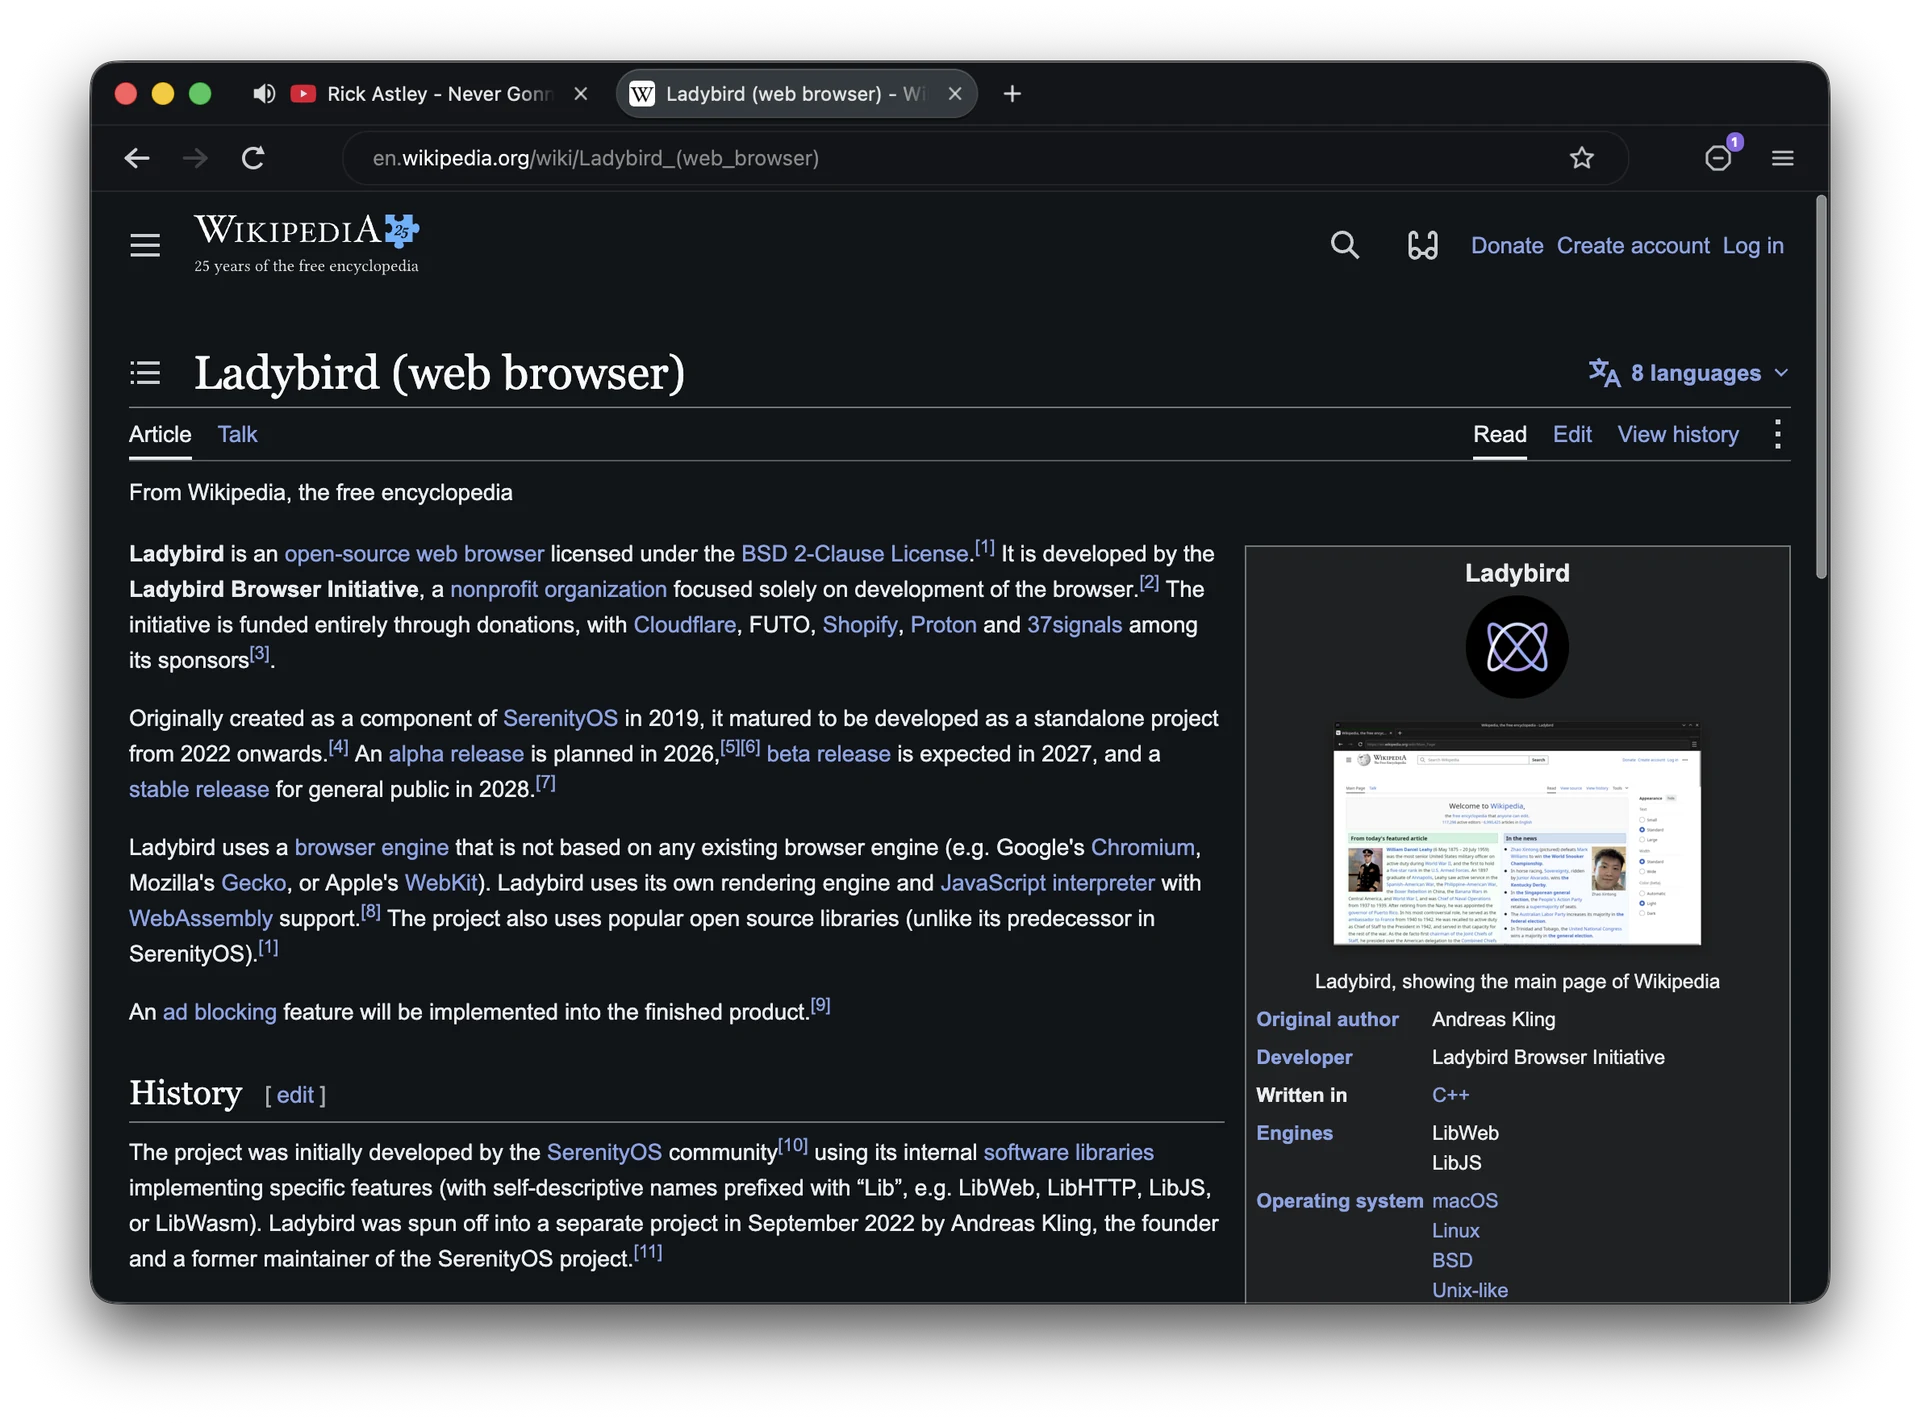Close the Rick Astley tab
Screen dimensions: 1920x1423
tap(581, 94)
